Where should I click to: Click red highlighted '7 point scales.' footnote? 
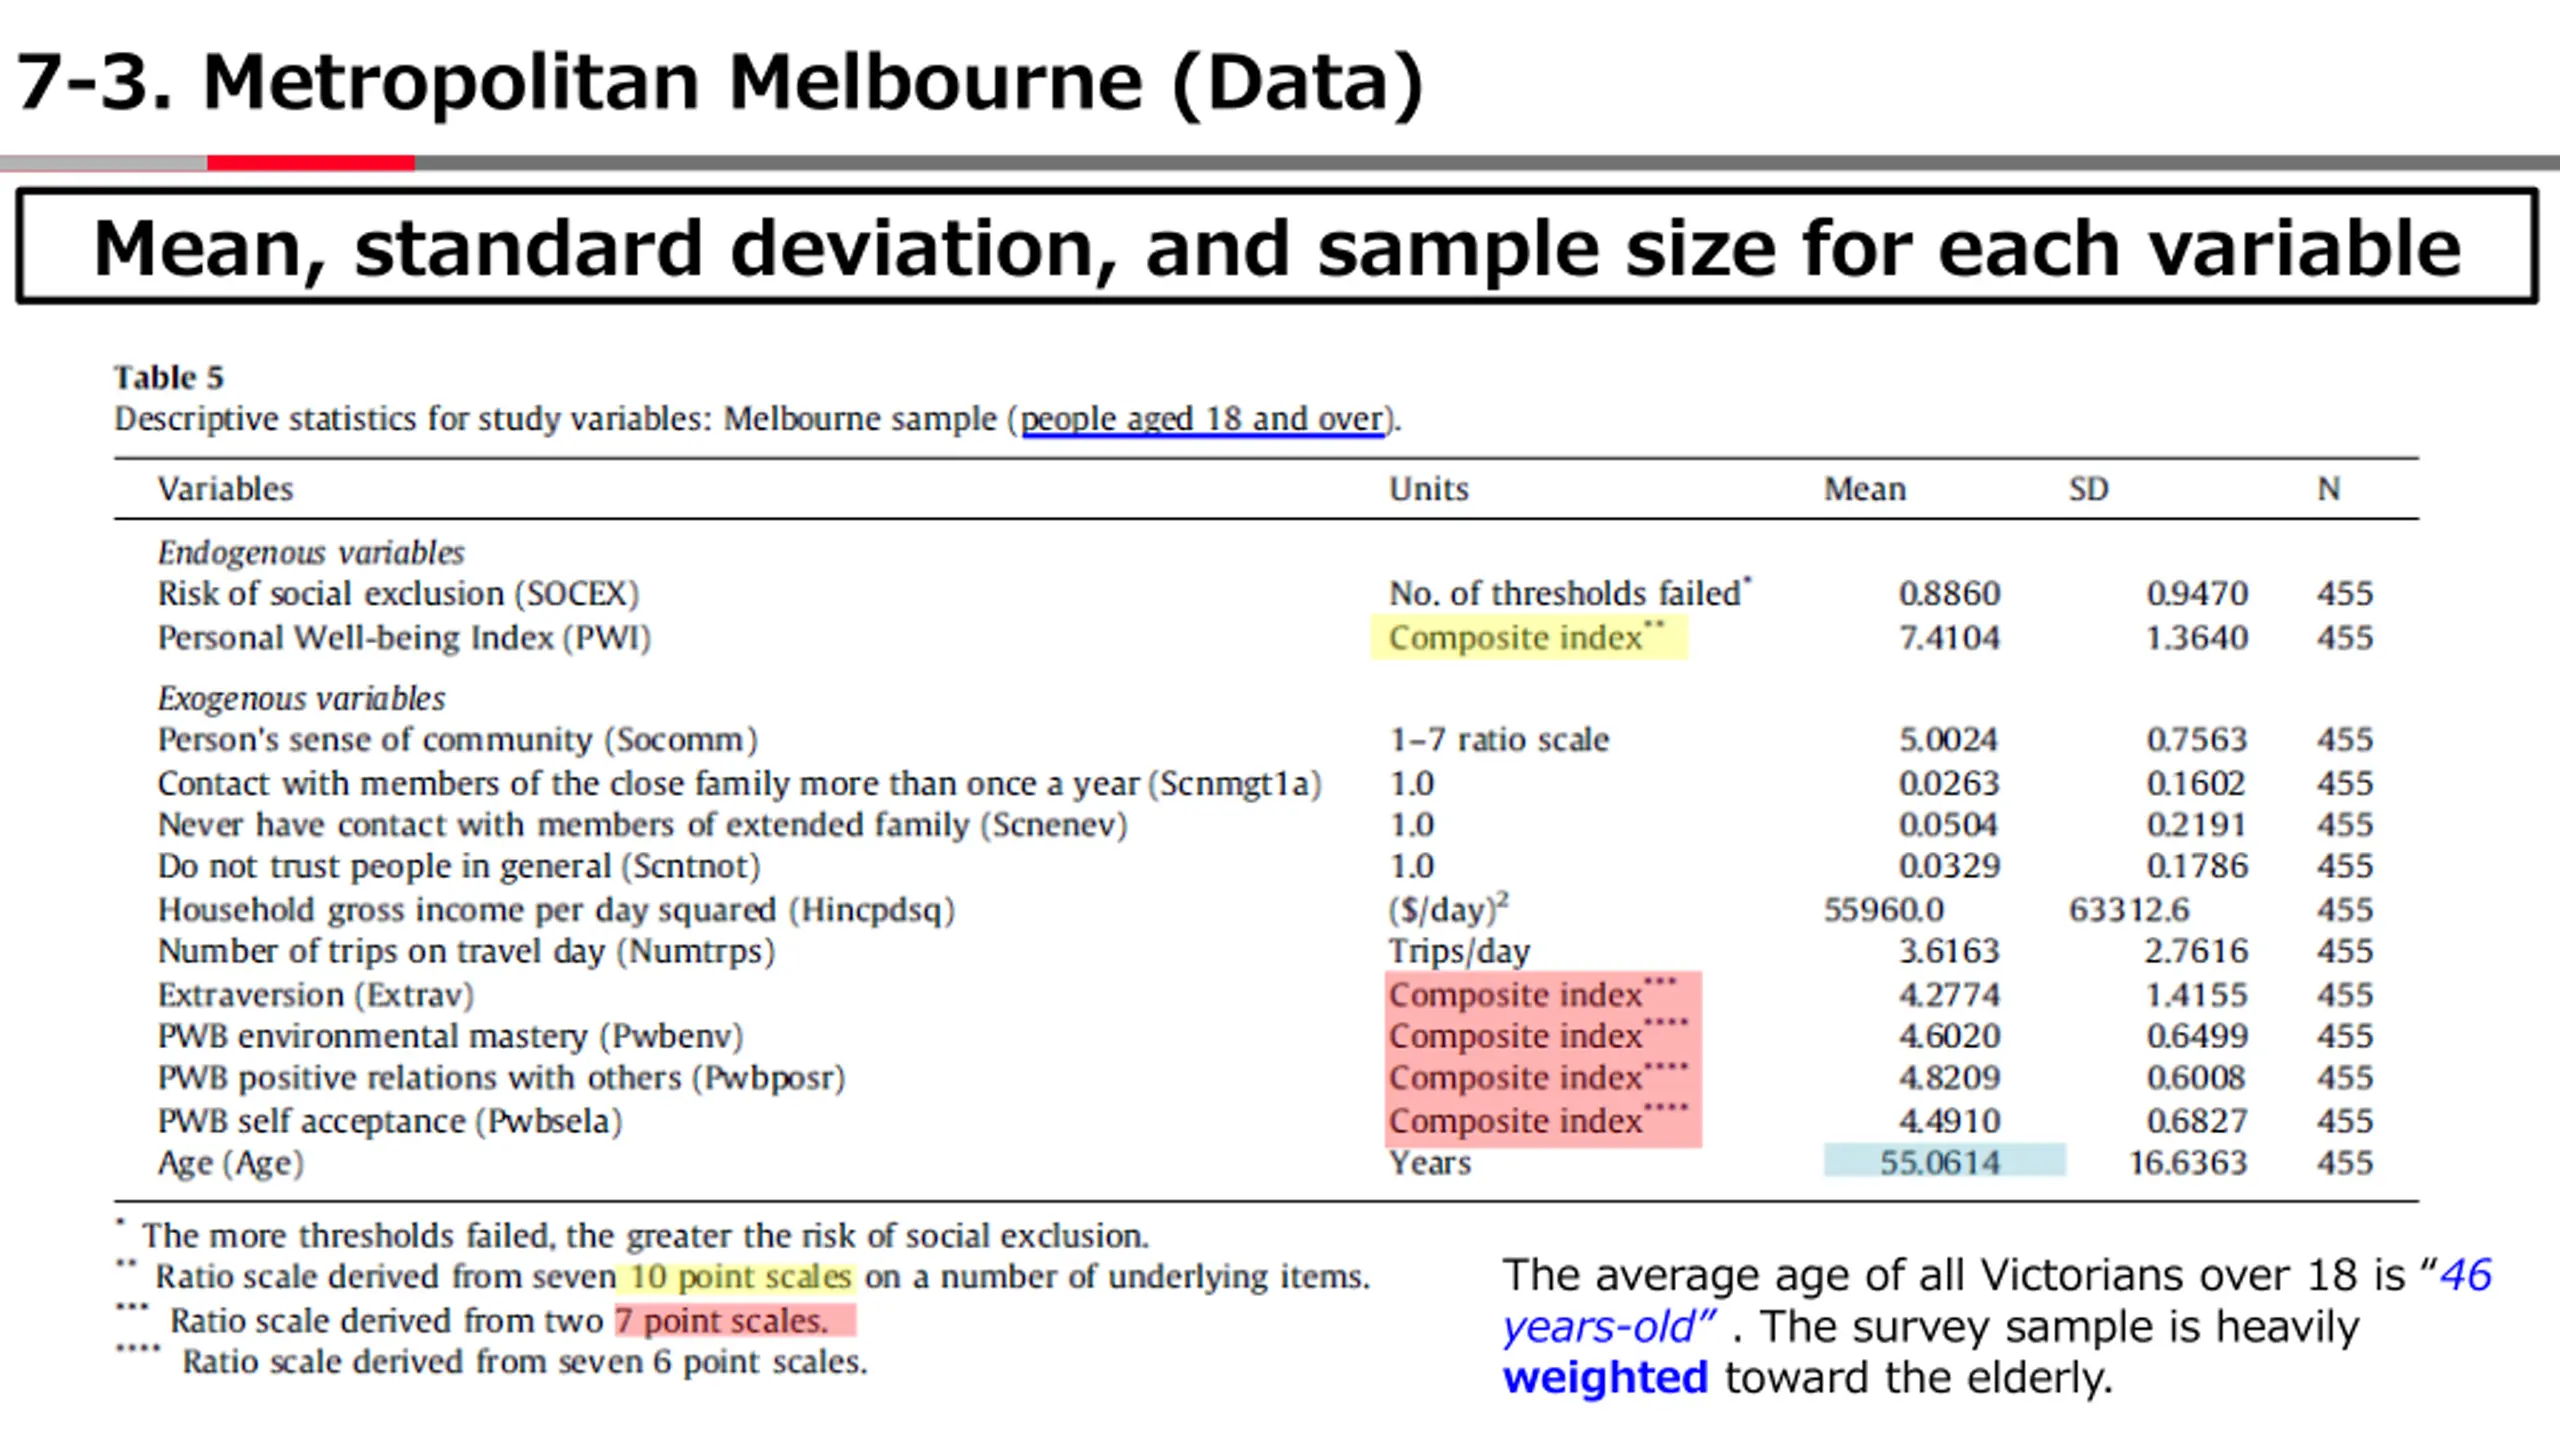tap(735, 1321)
